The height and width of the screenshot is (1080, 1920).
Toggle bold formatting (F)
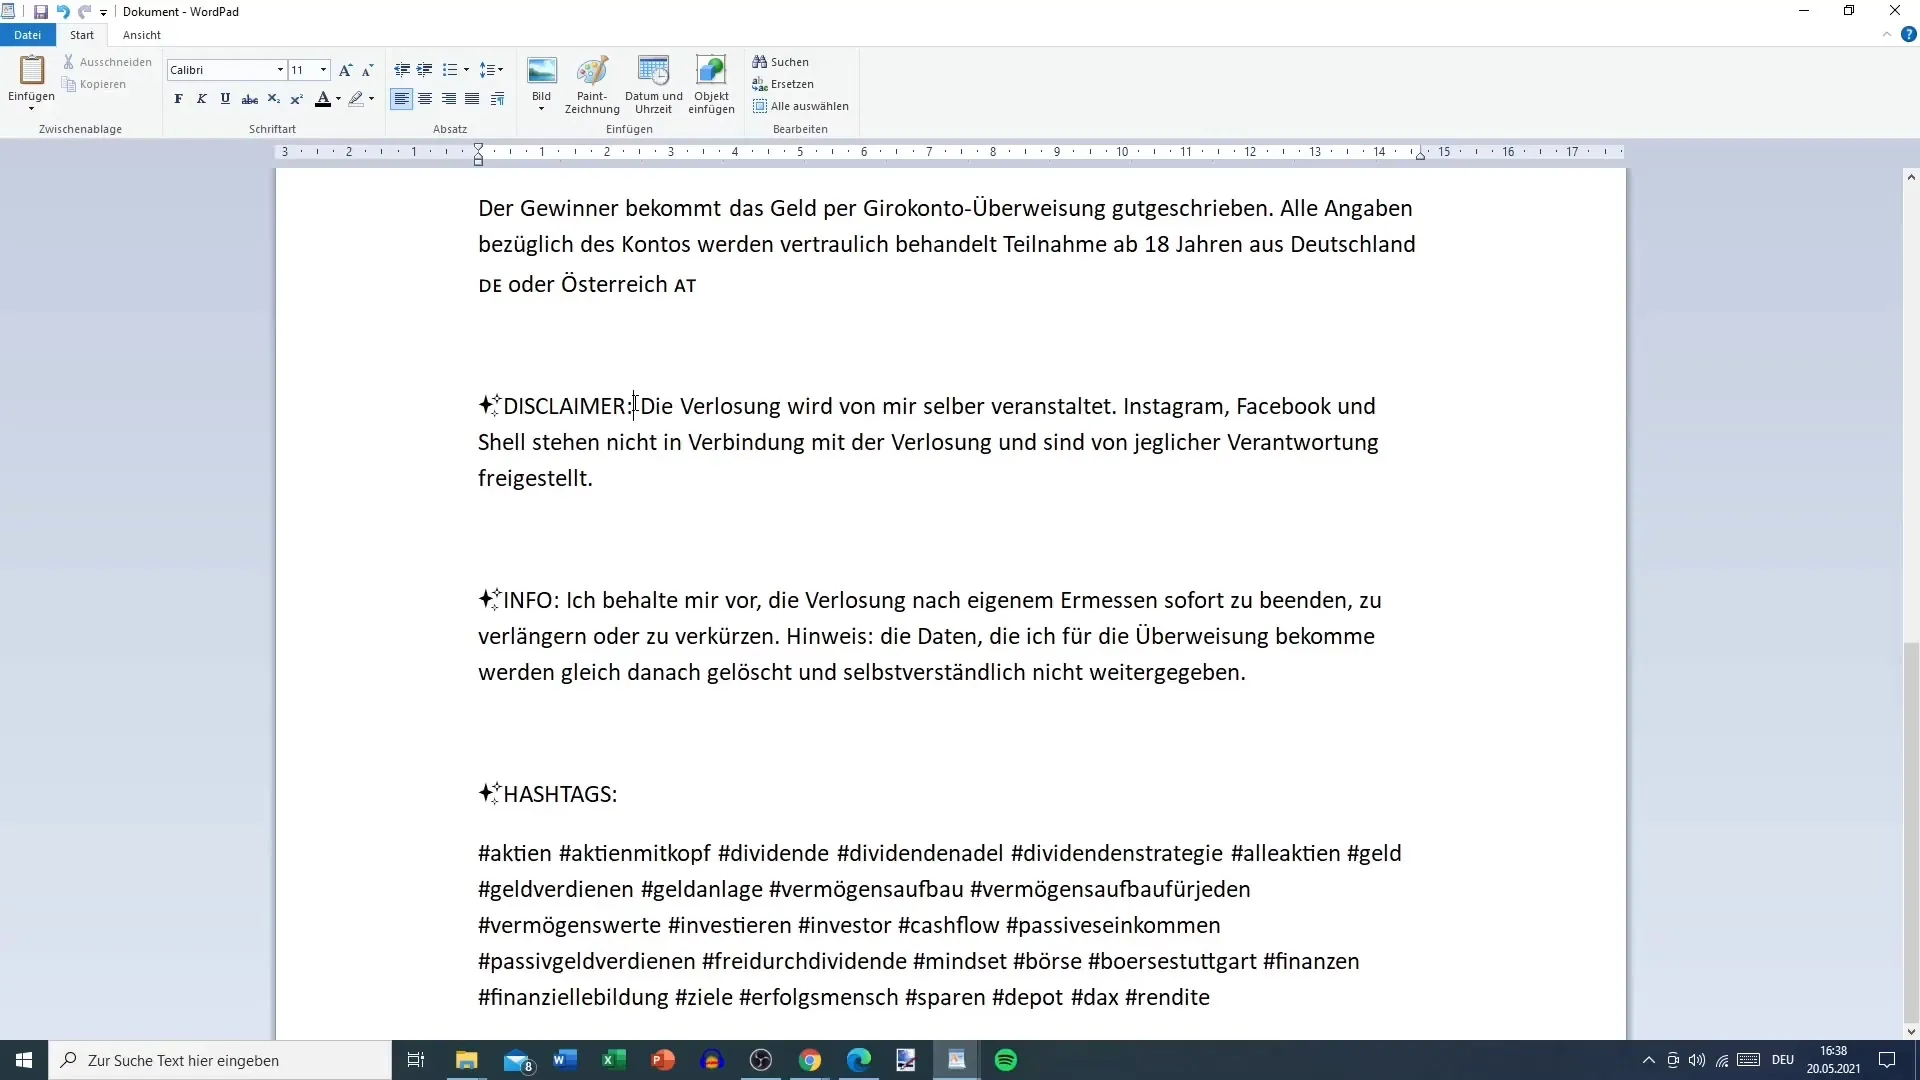[x=178, y=99]
